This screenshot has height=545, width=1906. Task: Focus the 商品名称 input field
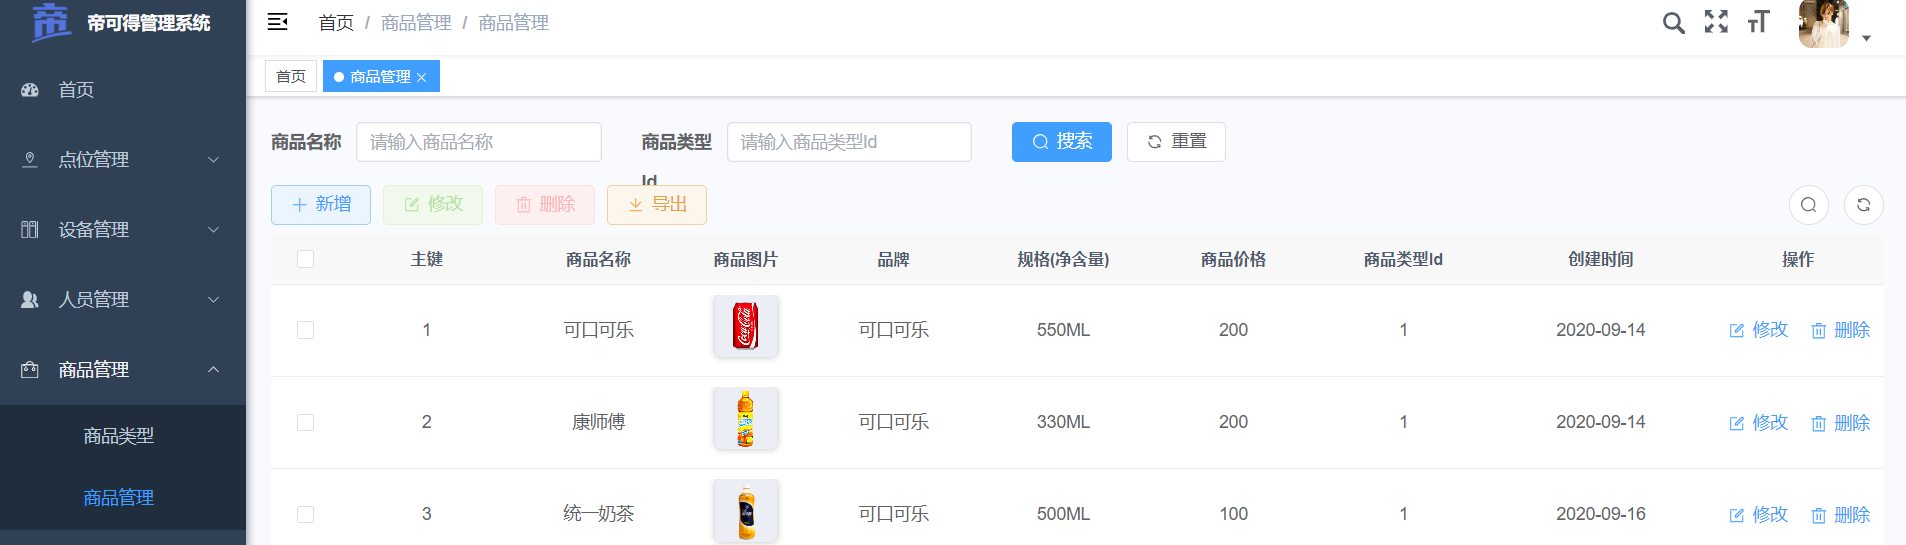(x=479, y=142)
